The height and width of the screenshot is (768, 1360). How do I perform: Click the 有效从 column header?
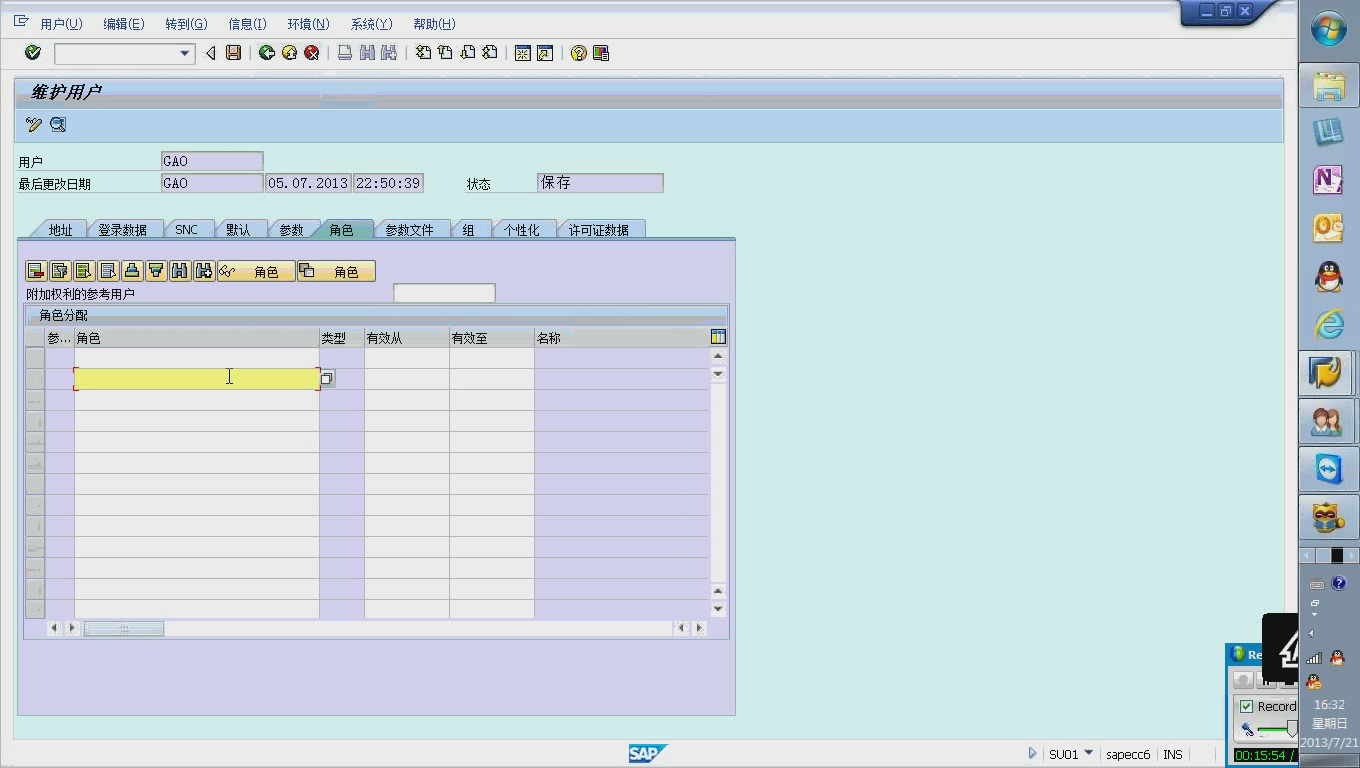point(407,338)
